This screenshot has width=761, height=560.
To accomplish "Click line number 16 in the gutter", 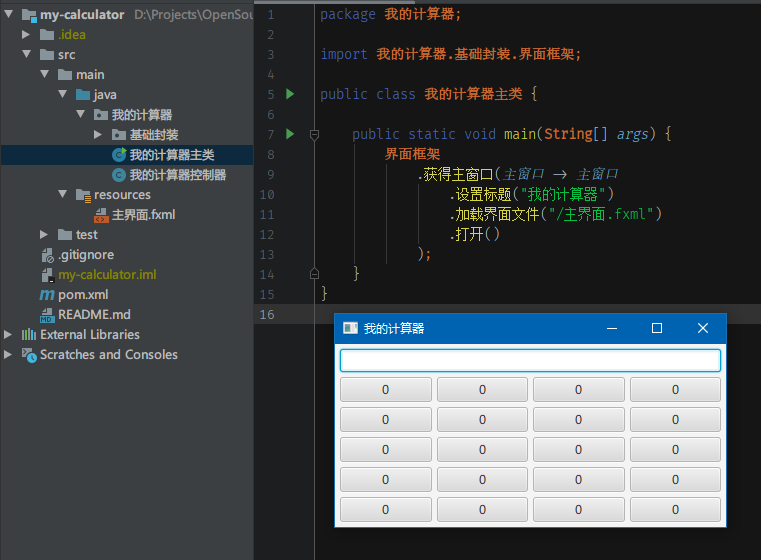I will tap(267, 314).
